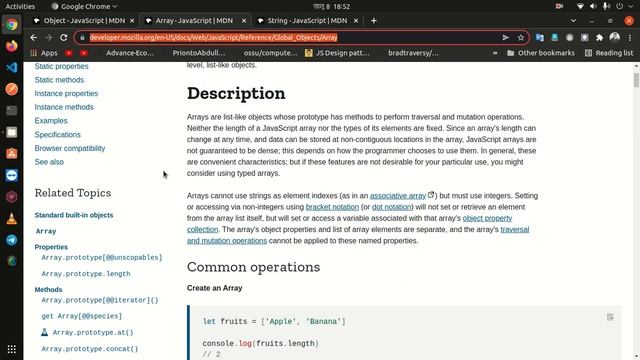
Task: Open the JS Design patt bookmark
Action: (x=337, y=53)
